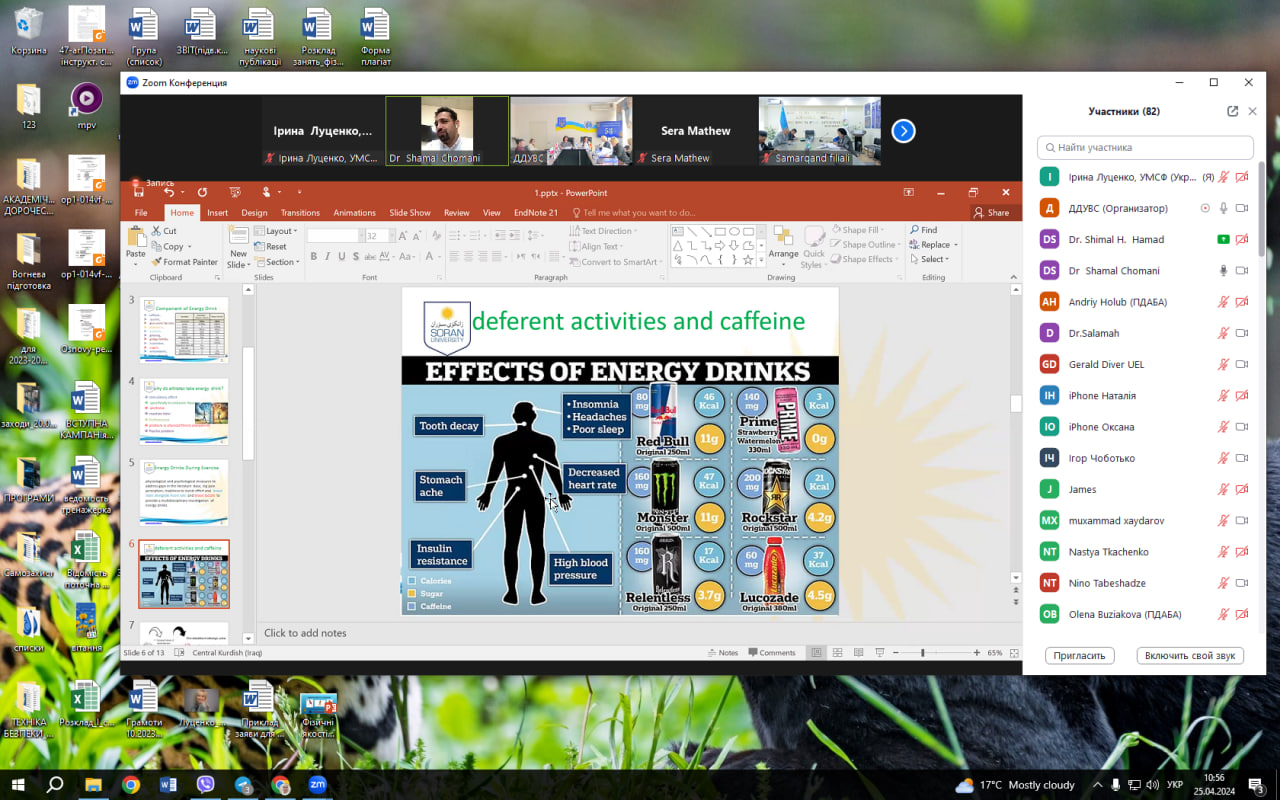Click Включить свой звук button
The width and height of the screenshot is (1280, 800).
click(1190, 656)
